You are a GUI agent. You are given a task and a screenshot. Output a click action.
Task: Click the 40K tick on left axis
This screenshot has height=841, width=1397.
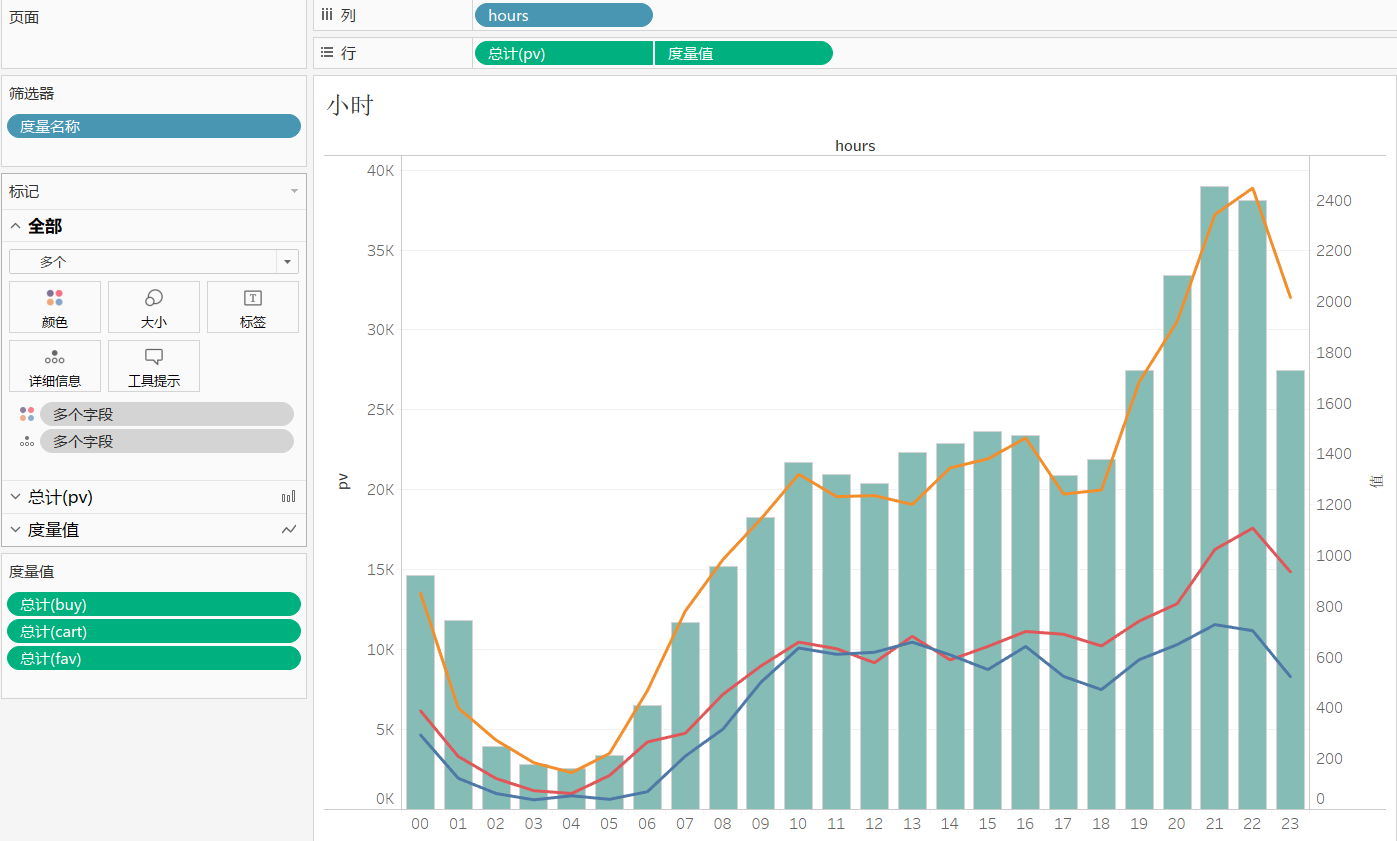pyautogui.click(x=381, y=170)
